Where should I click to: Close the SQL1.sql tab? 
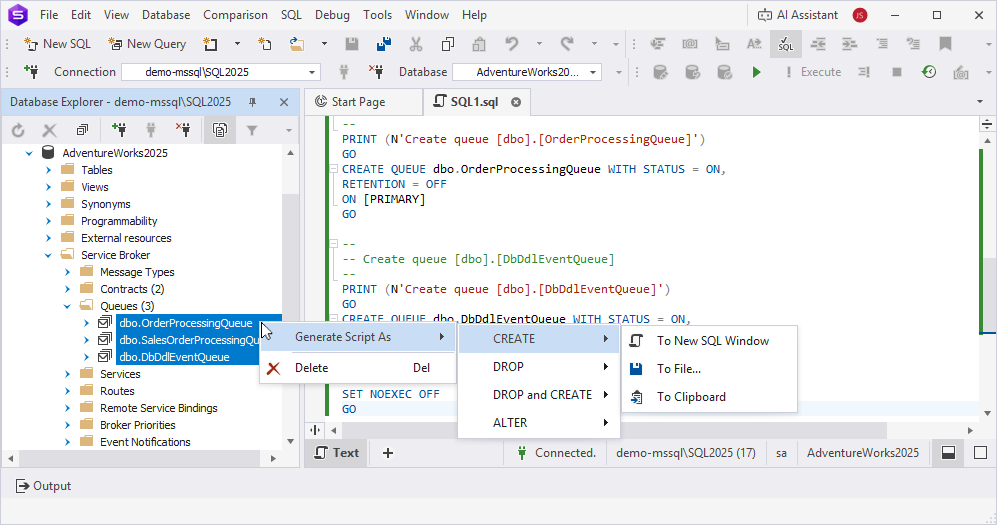coord(516,102)
